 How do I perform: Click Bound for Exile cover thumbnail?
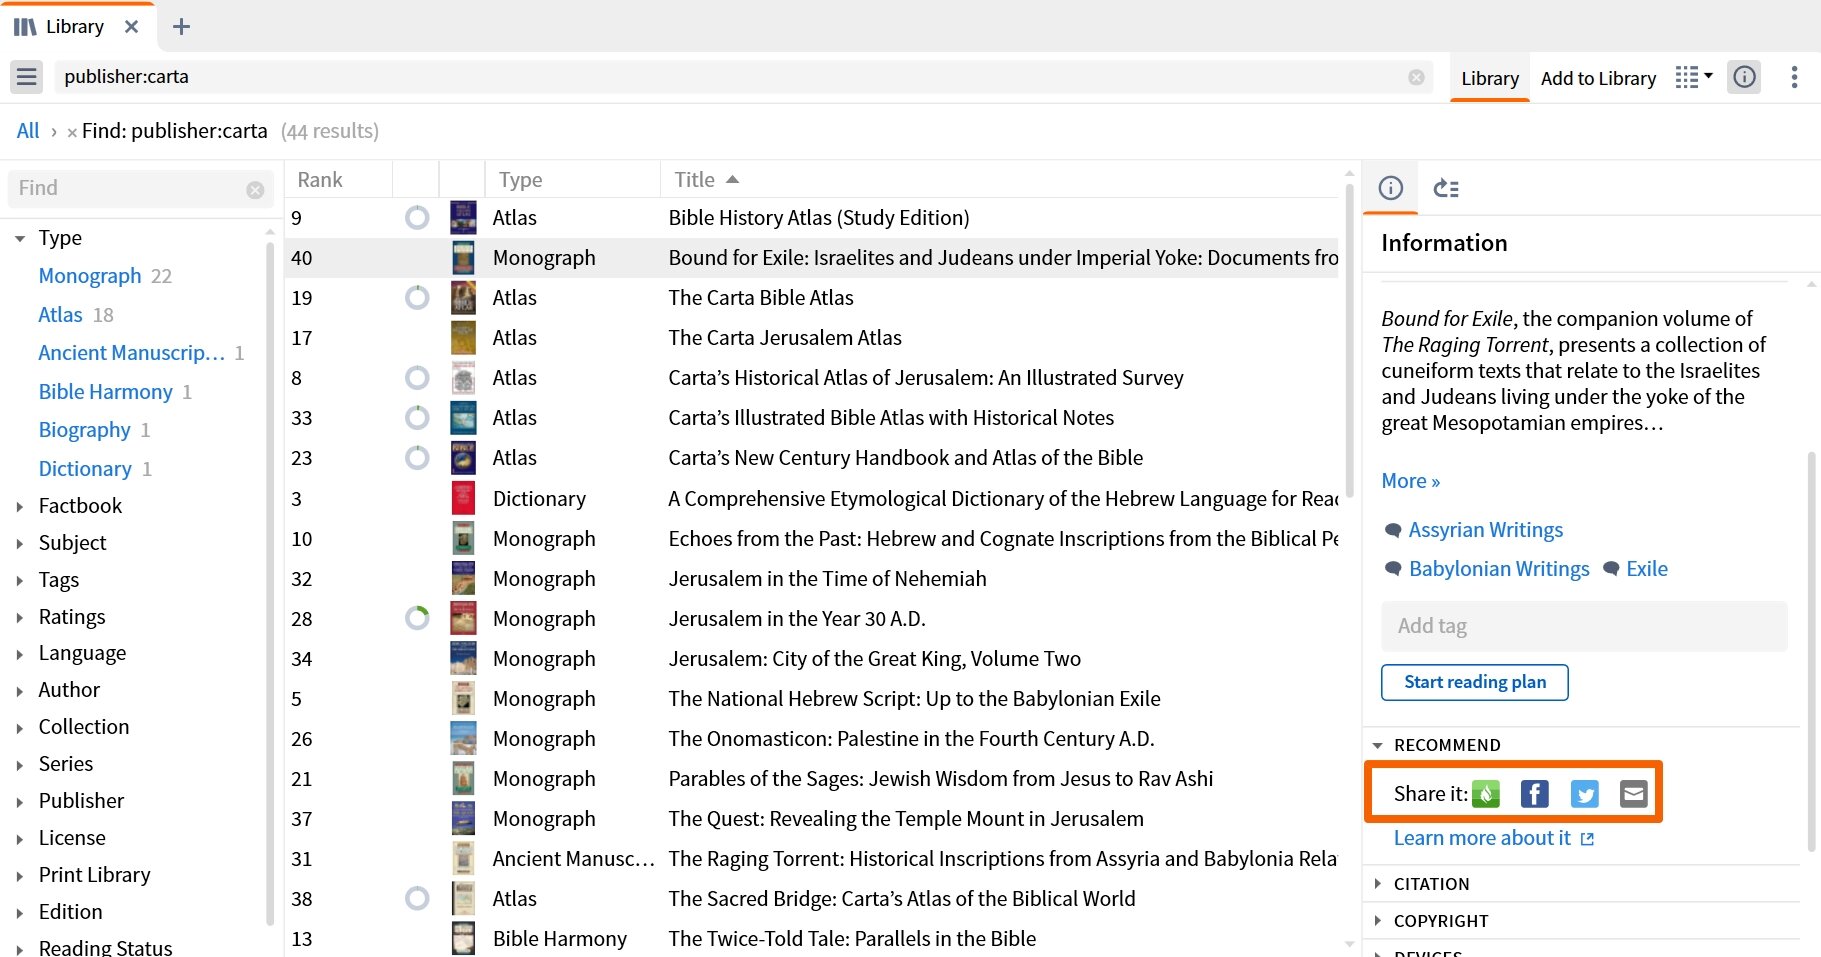pos(463,258)
